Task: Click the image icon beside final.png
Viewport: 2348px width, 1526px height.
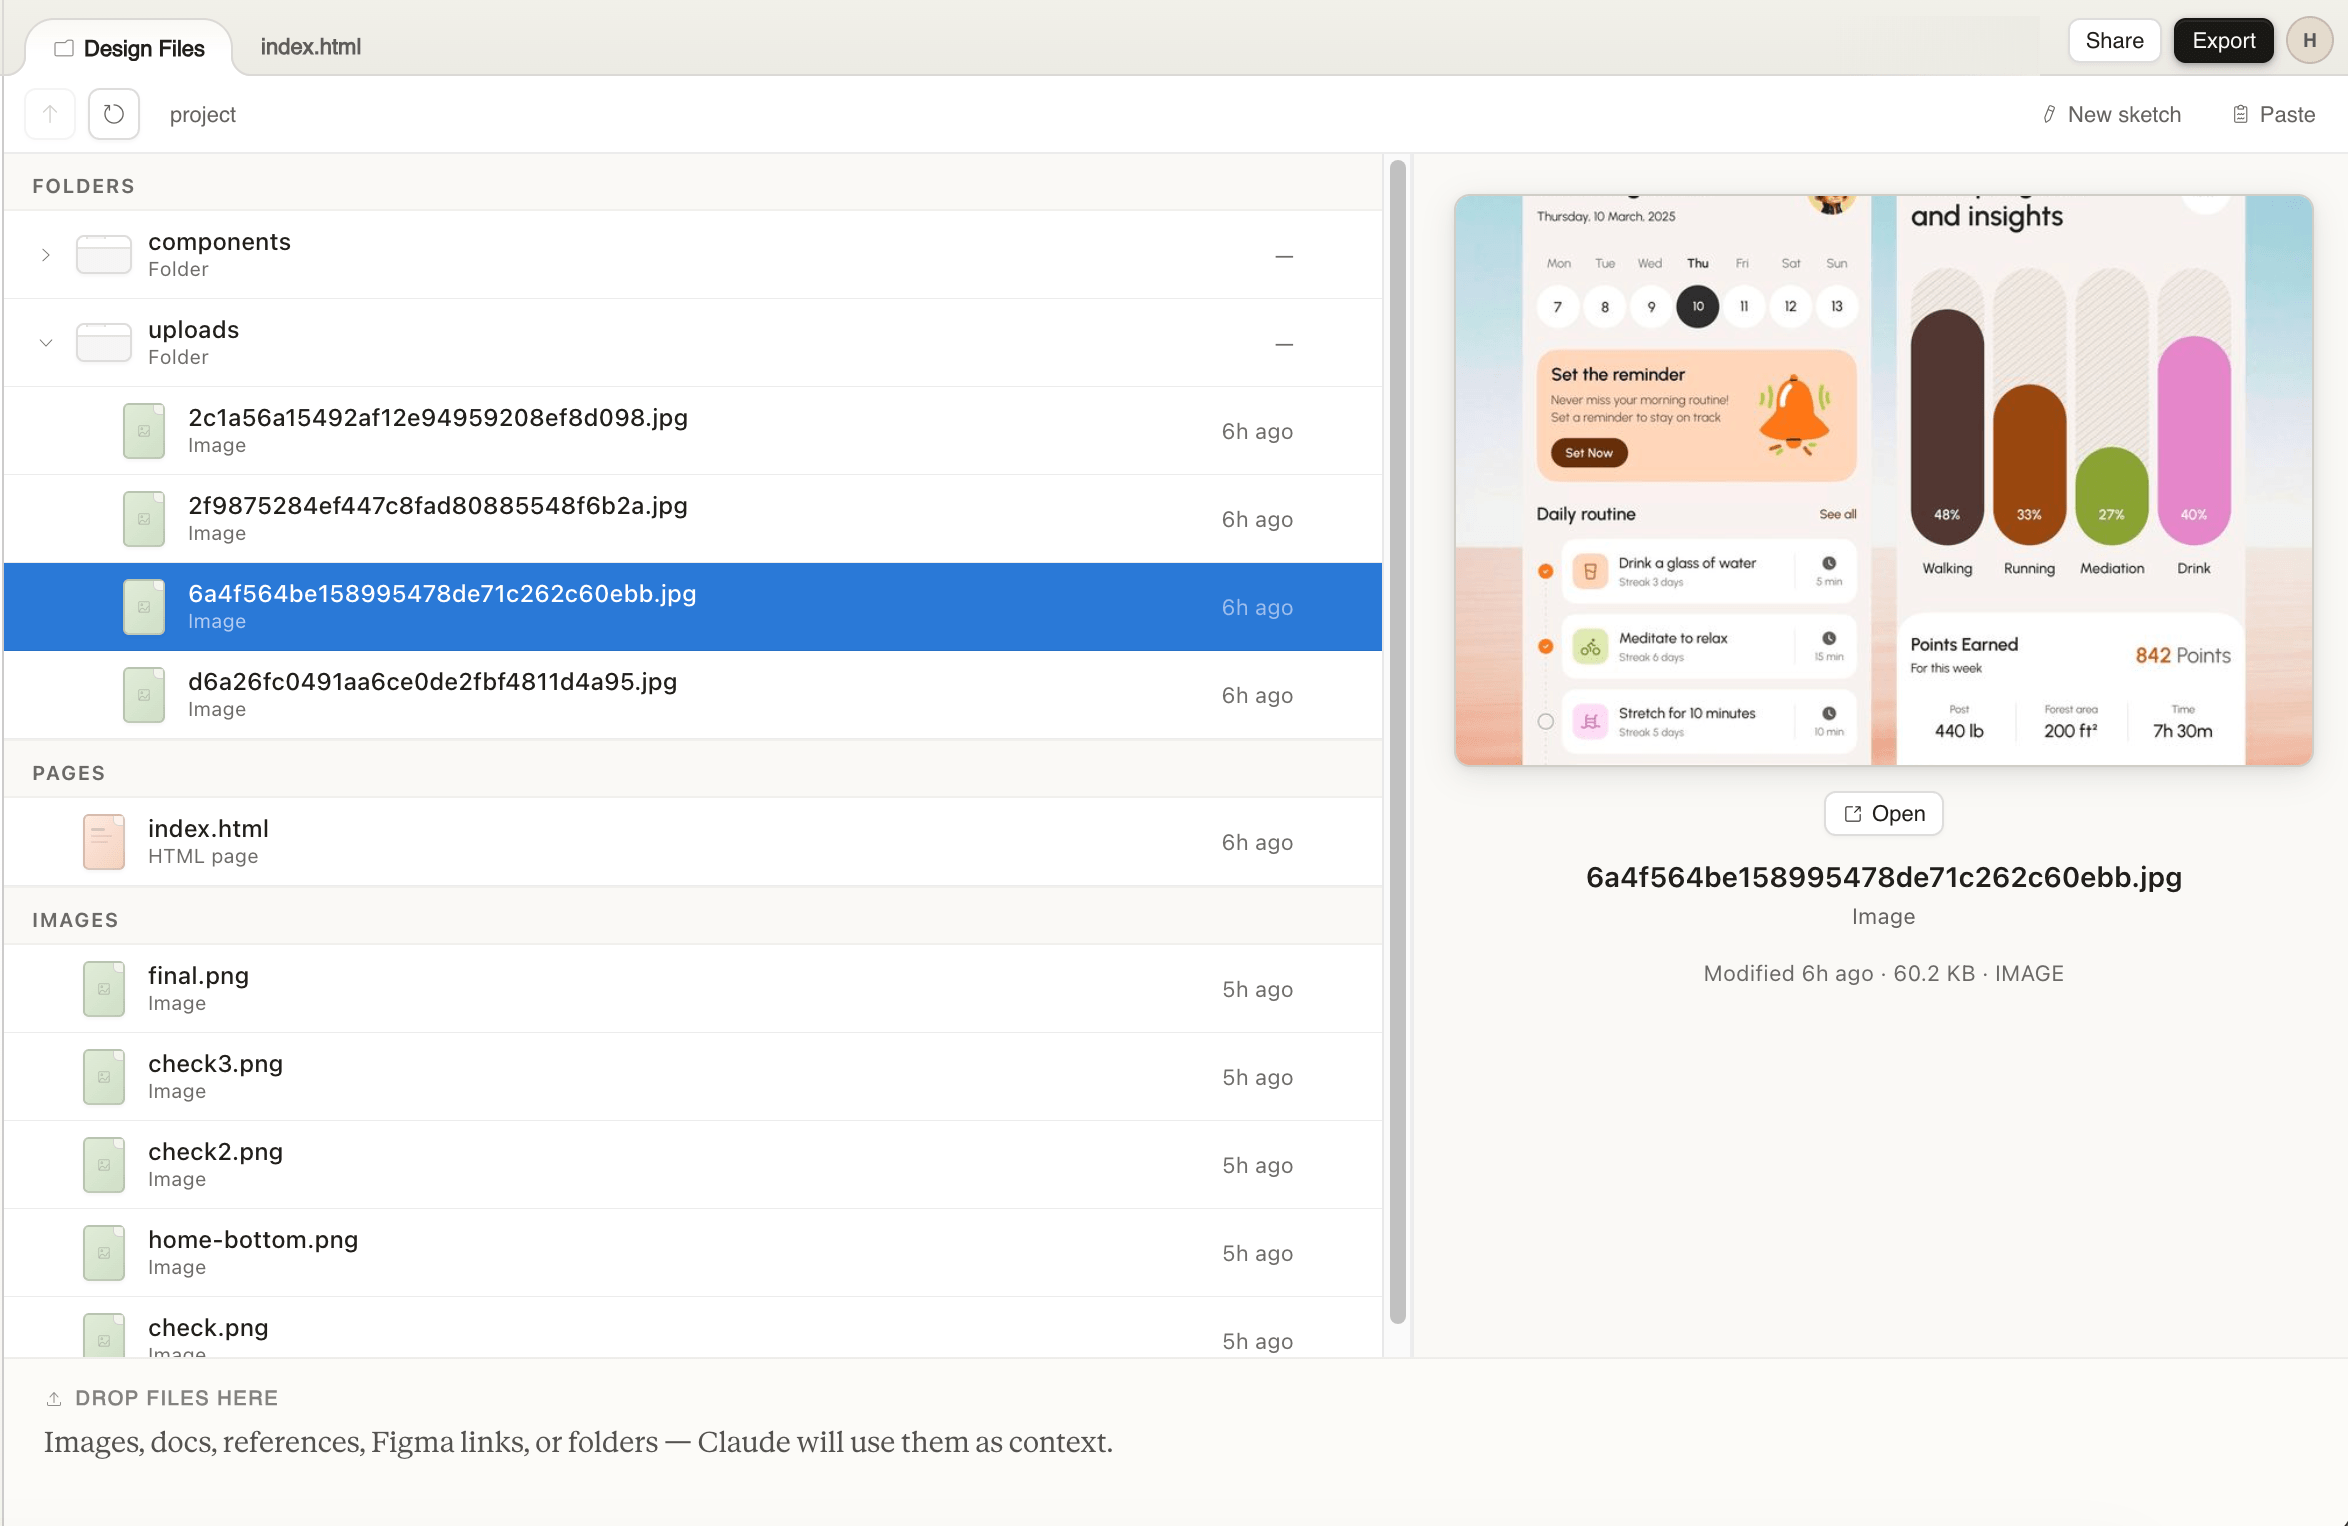Action: [x=103, y=988]
